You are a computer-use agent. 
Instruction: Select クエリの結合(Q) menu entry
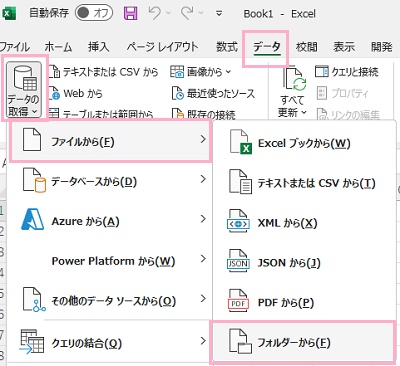(x=109, y=343)
